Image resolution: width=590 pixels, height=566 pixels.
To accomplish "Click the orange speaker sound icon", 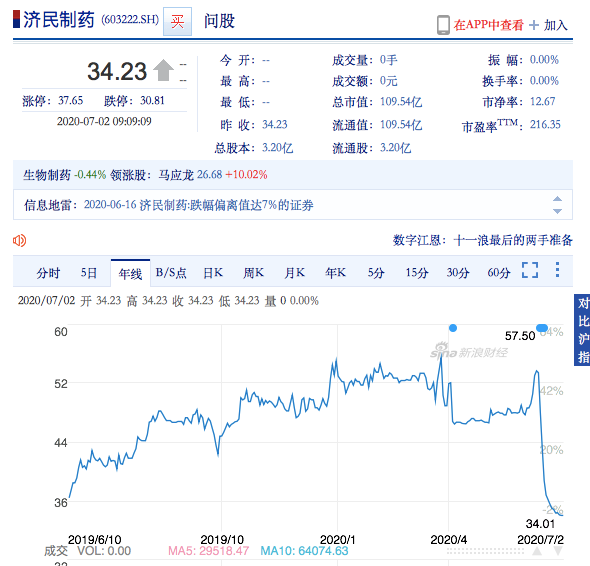I will coord(19,240).
